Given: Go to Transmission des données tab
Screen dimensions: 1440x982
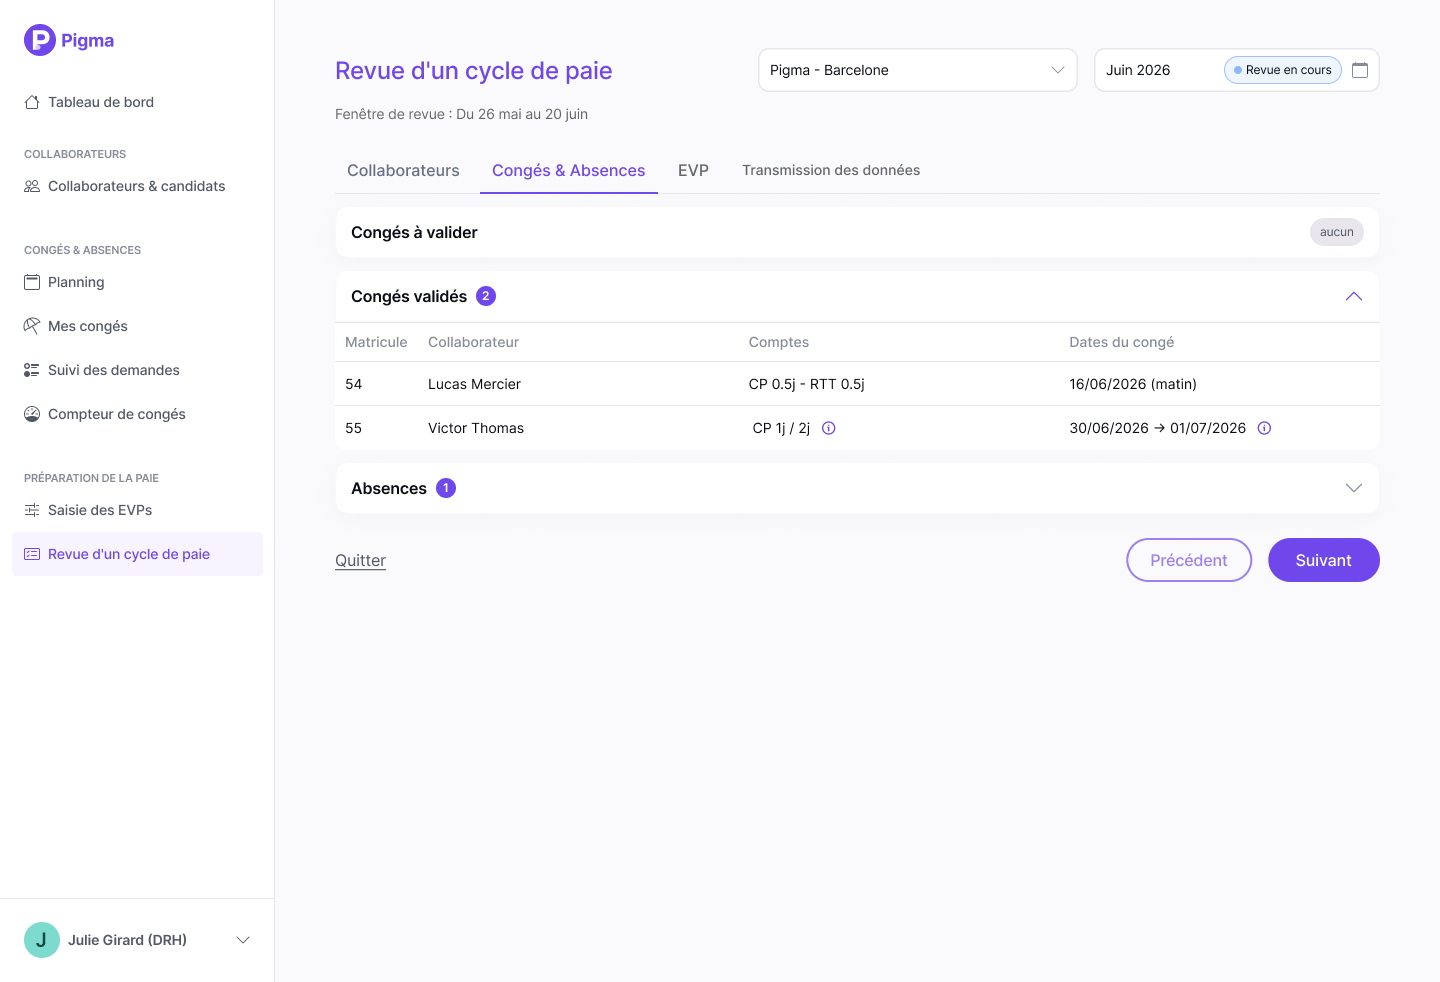Looking at the screenshot, I should tap(831, 171).
